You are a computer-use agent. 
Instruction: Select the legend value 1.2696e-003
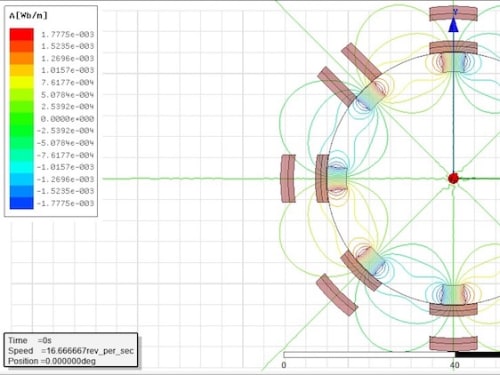(x=67, y=58)
